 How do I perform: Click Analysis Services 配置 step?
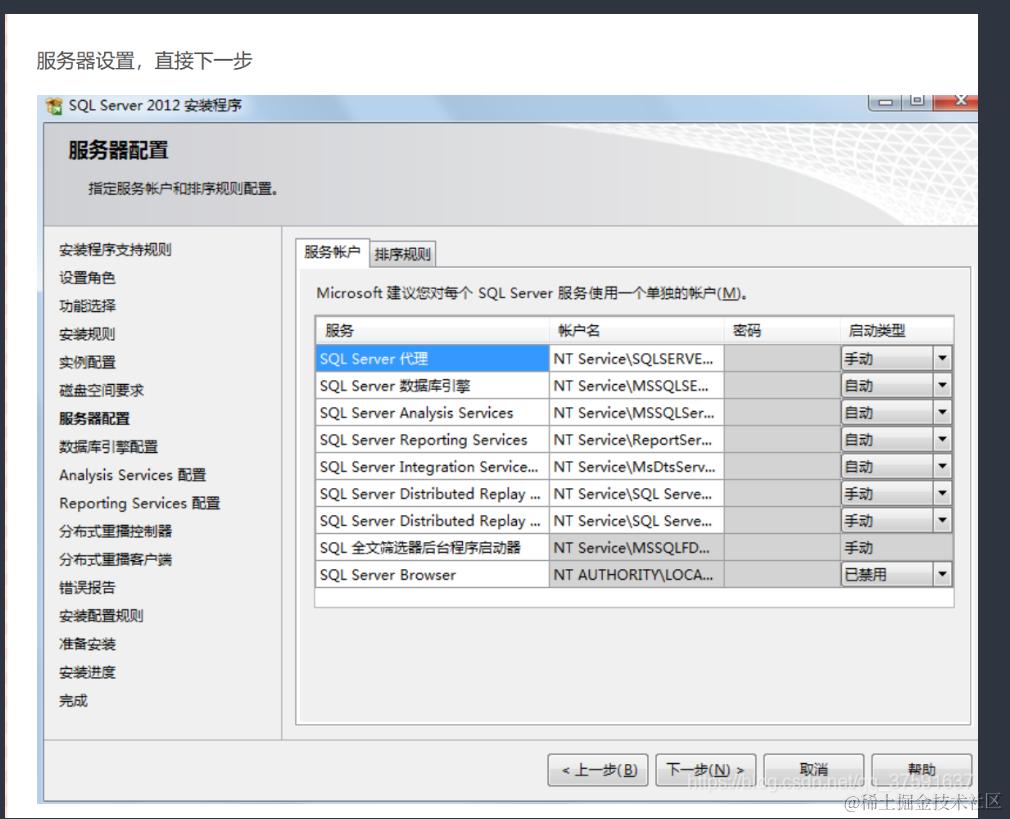133,475
